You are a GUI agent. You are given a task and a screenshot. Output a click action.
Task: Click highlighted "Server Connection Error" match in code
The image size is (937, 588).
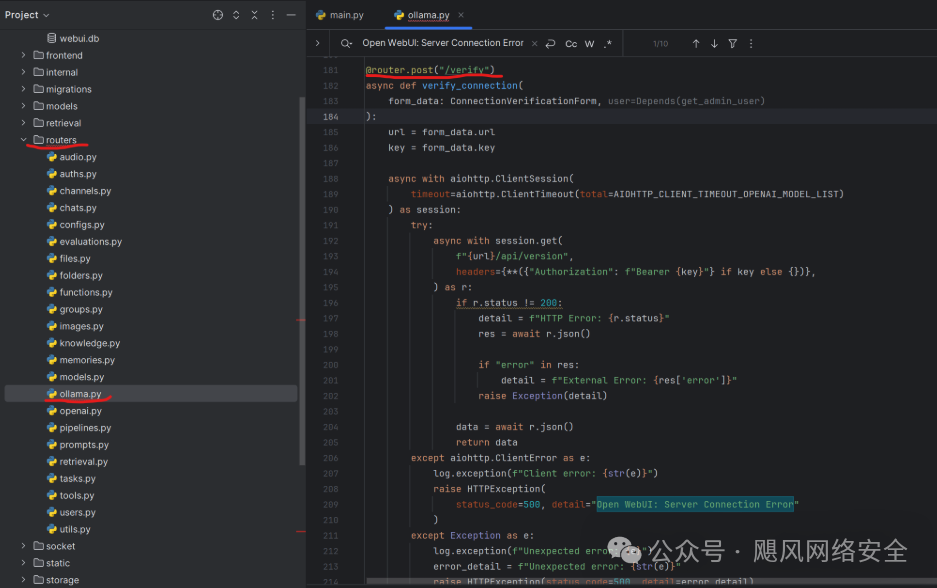pyautogui.click(x=695, y=504)
